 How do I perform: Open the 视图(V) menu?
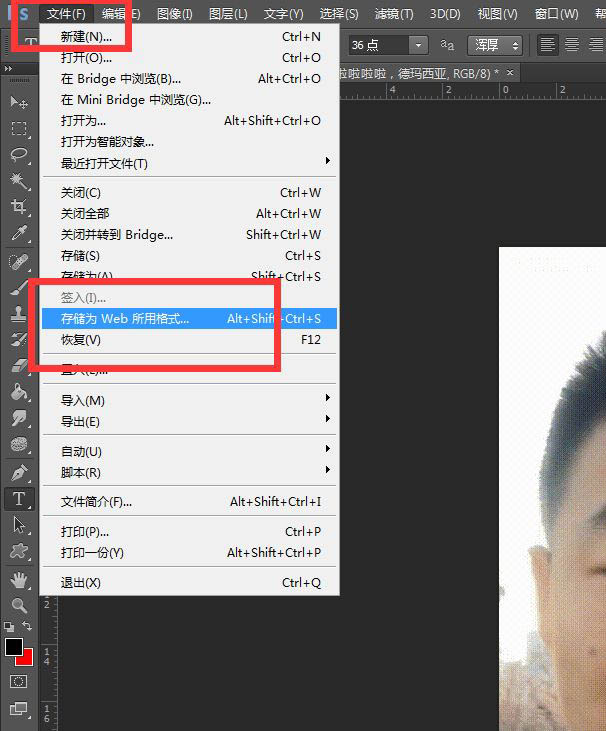497,14
